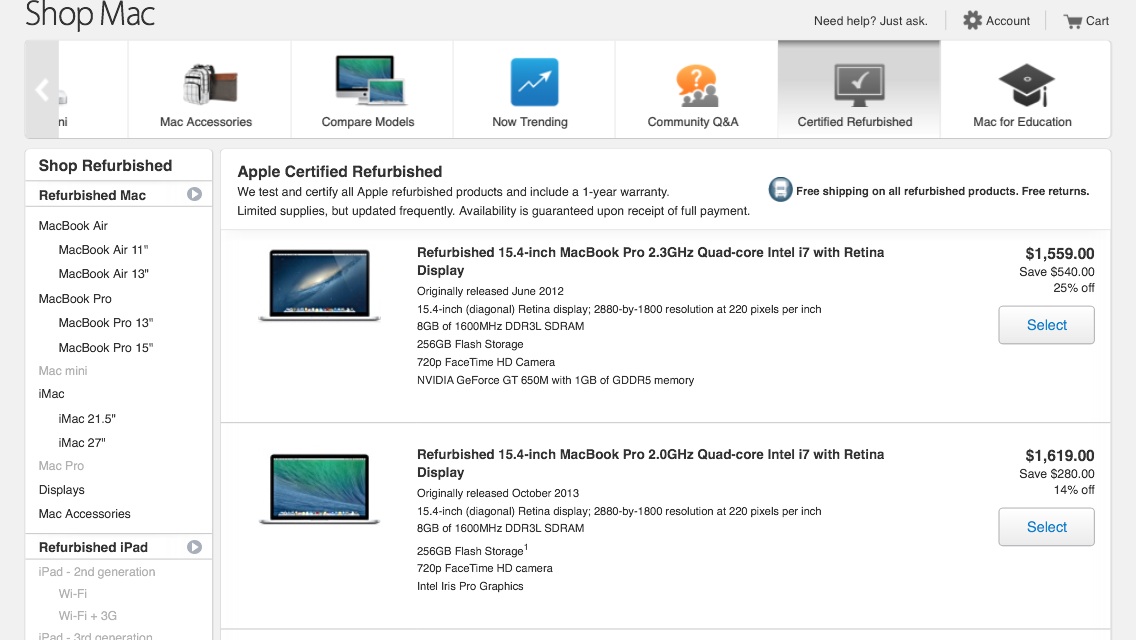
Task: Click the Apple Certified Refurbished heading
Action: tap(340, 171)
